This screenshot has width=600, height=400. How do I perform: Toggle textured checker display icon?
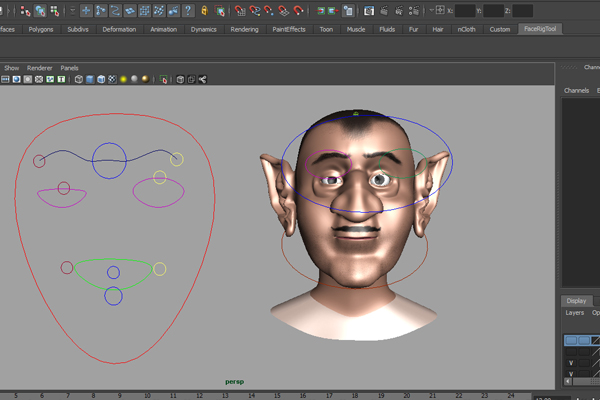point(112,79)
